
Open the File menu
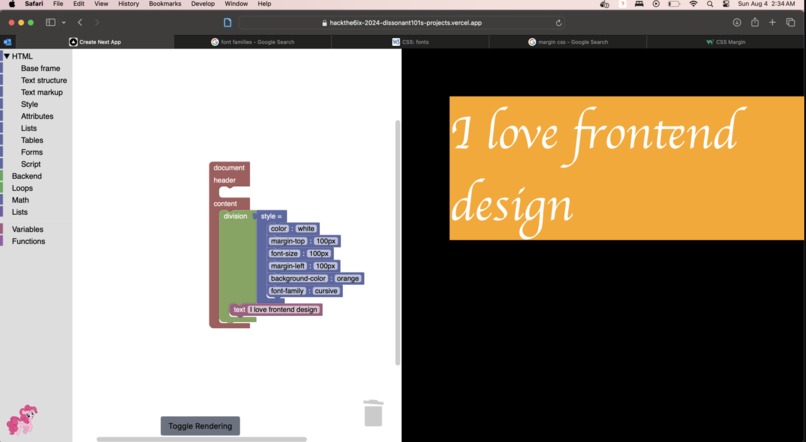58,4
